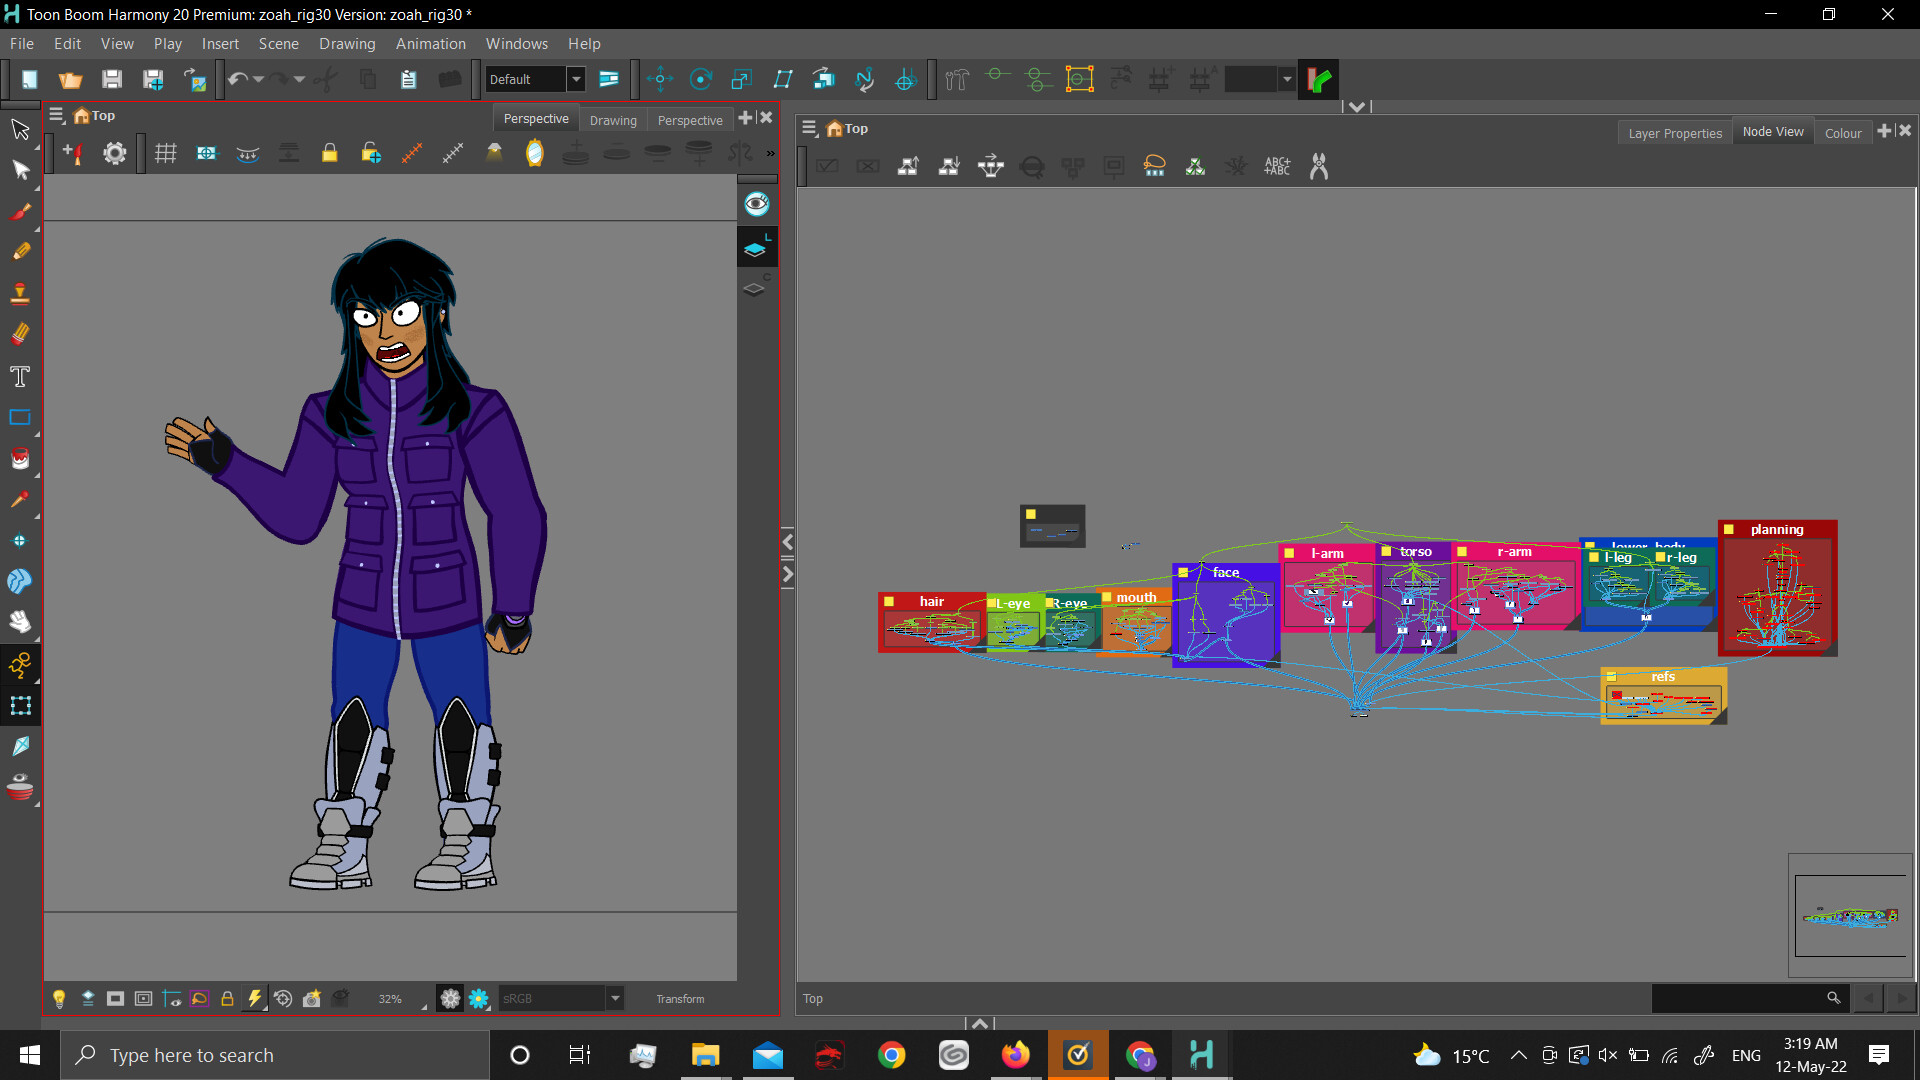Open the Animation menu

430,44
